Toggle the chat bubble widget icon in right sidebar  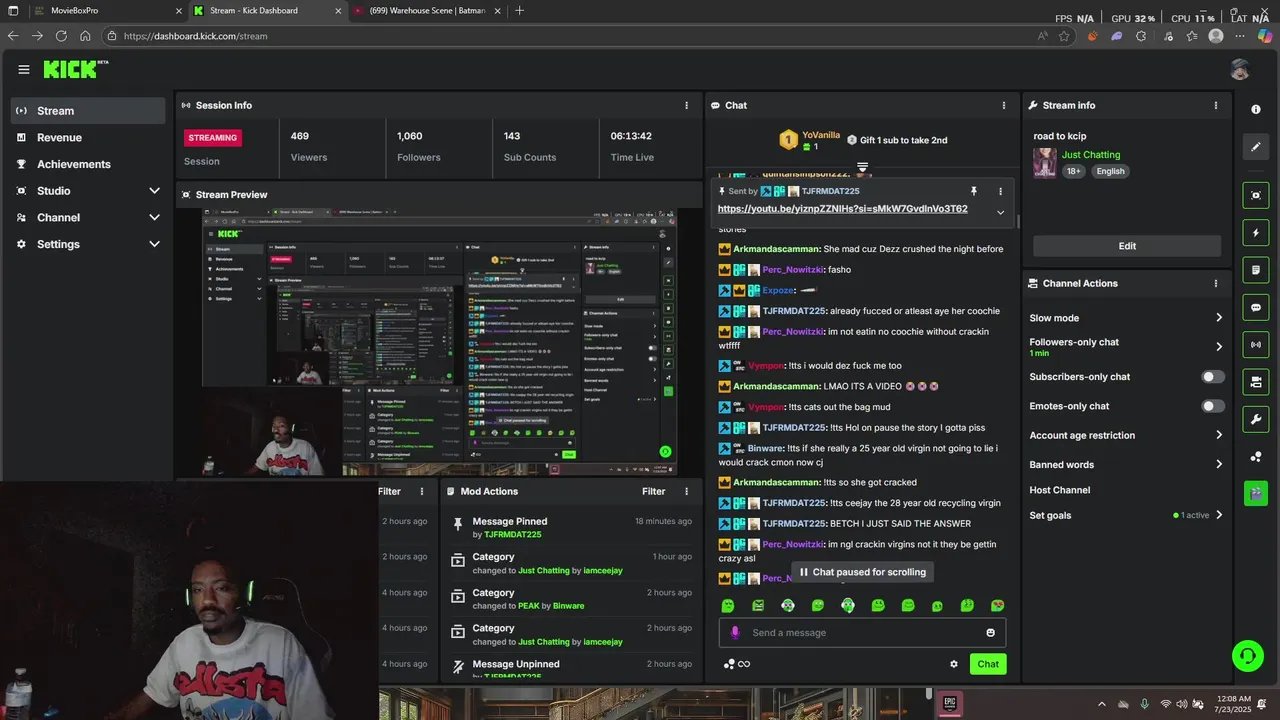coord(1256,307)
